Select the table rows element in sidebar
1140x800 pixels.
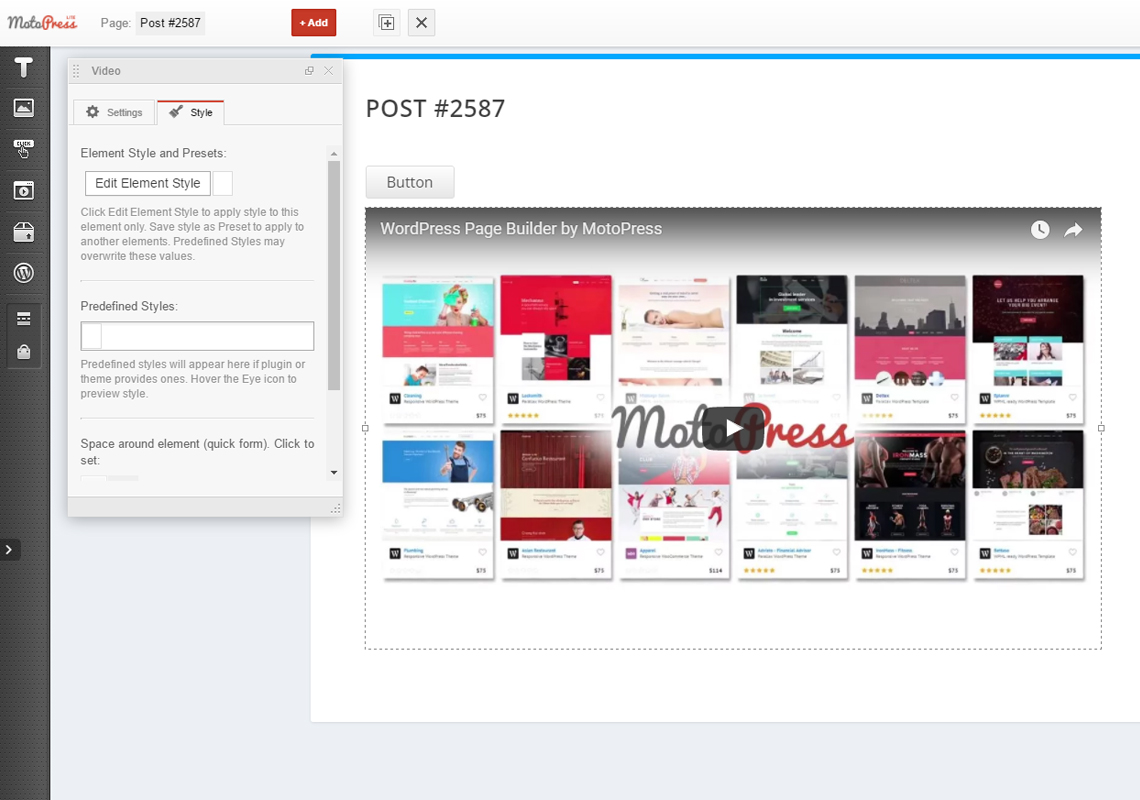point(24,318)
